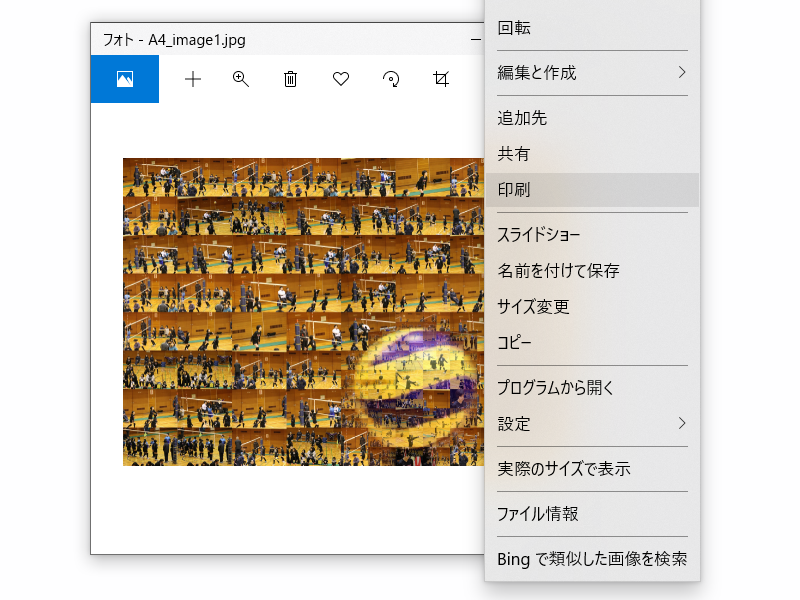Select 追加先 in the menu
800x600 pixels.
[592, 118]
